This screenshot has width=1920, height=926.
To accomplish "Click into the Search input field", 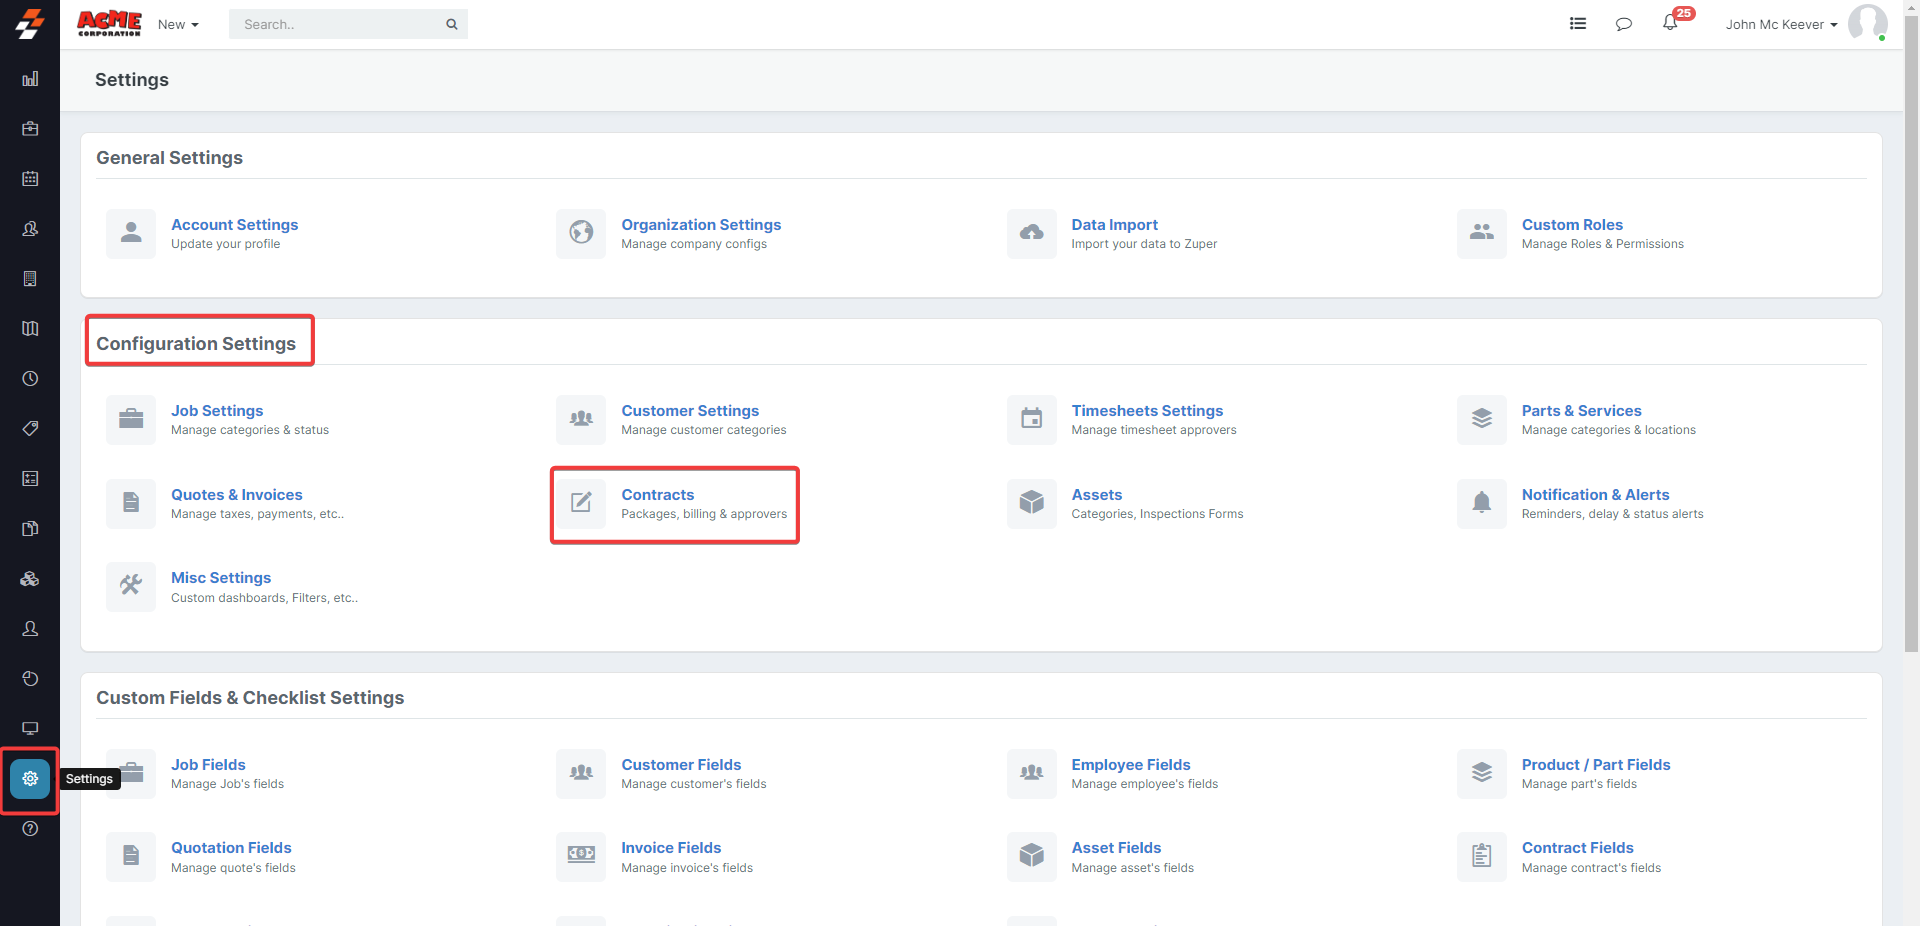I will (x=335, y=24).
